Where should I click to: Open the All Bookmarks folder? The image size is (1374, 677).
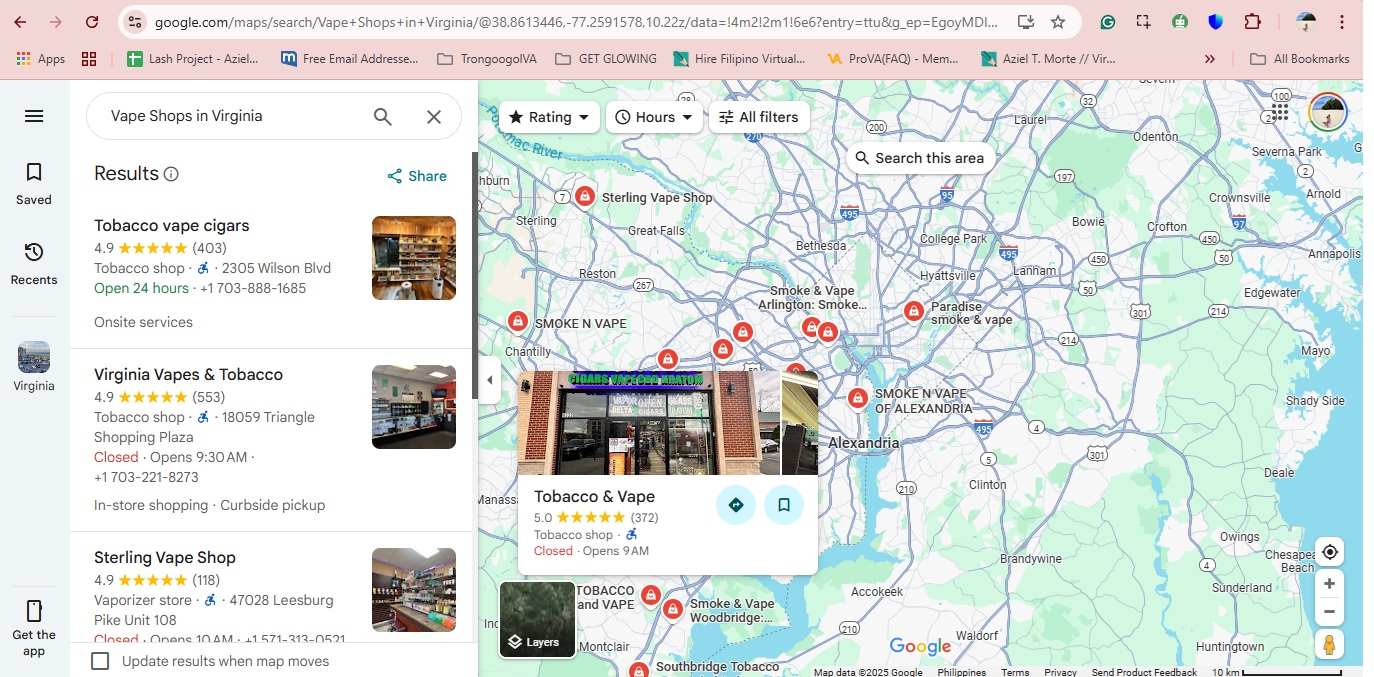(x=1300, y=59)
